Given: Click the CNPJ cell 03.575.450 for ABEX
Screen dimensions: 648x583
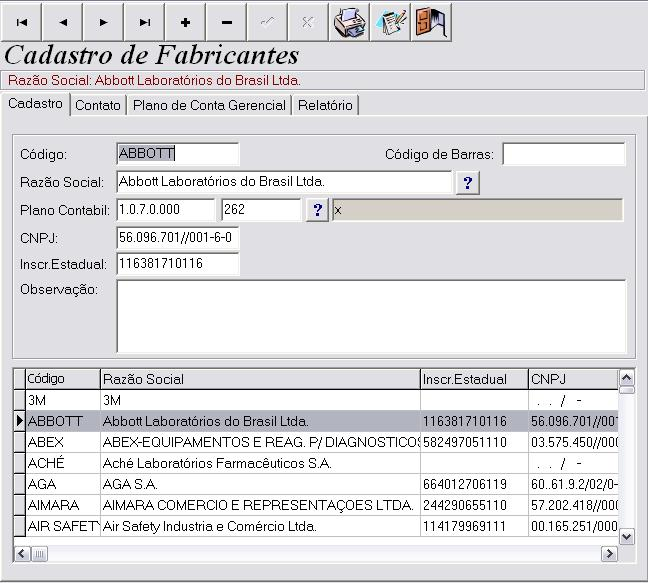Looking at the screenshot, I should 573,443.
